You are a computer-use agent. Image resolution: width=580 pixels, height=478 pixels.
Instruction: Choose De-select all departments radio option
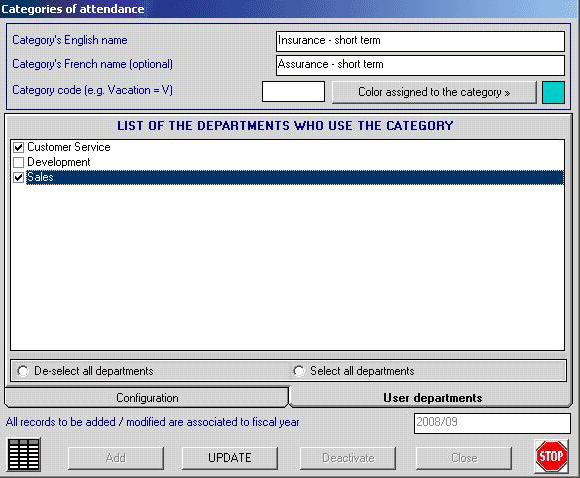pos(23,371)
